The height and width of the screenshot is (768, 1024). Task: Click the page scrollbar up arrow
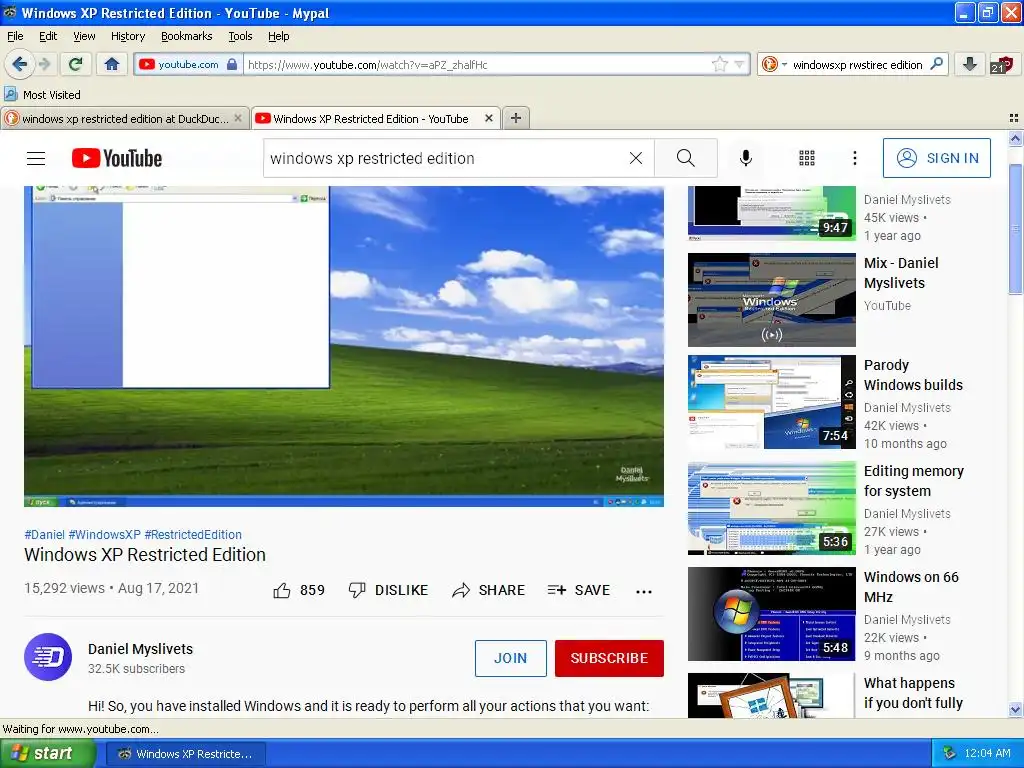pos(1015,138)
